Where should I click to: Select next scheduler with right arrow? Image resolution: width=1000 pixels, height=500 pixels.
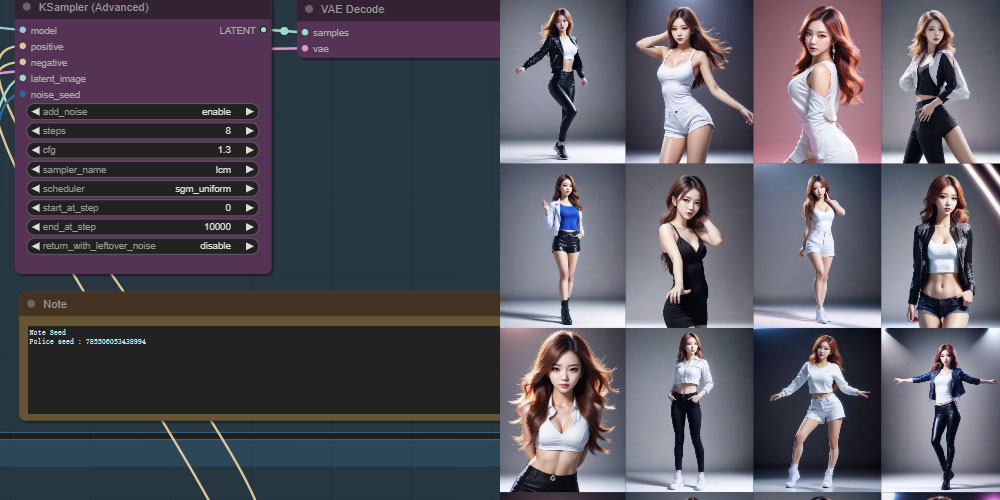click(x=250, y=189)
